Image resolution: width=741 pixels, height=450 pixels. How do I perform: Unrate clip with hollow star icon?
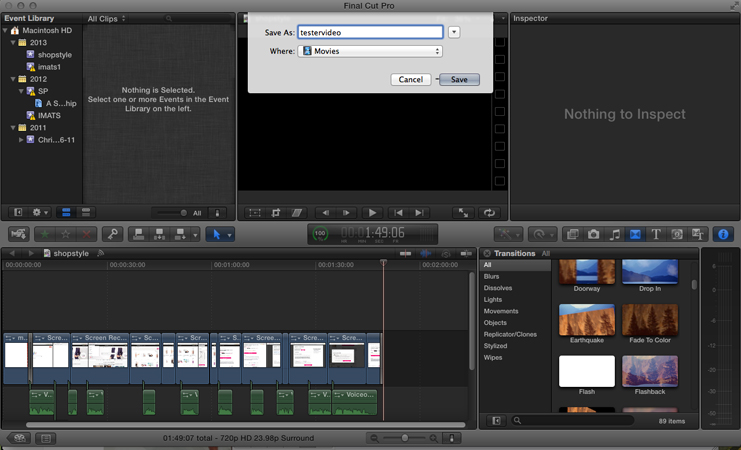[x=66, y=234]
